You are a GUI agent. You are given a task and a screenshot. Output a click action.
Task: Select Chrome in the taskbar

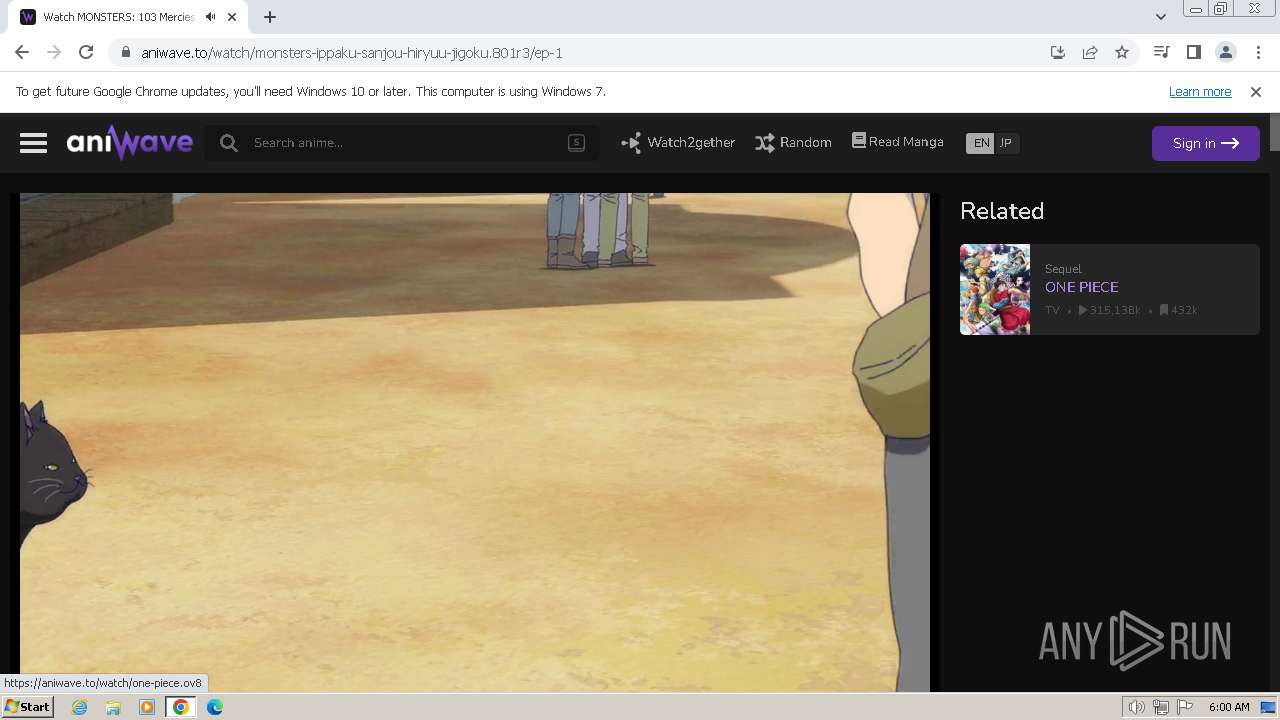181,707
